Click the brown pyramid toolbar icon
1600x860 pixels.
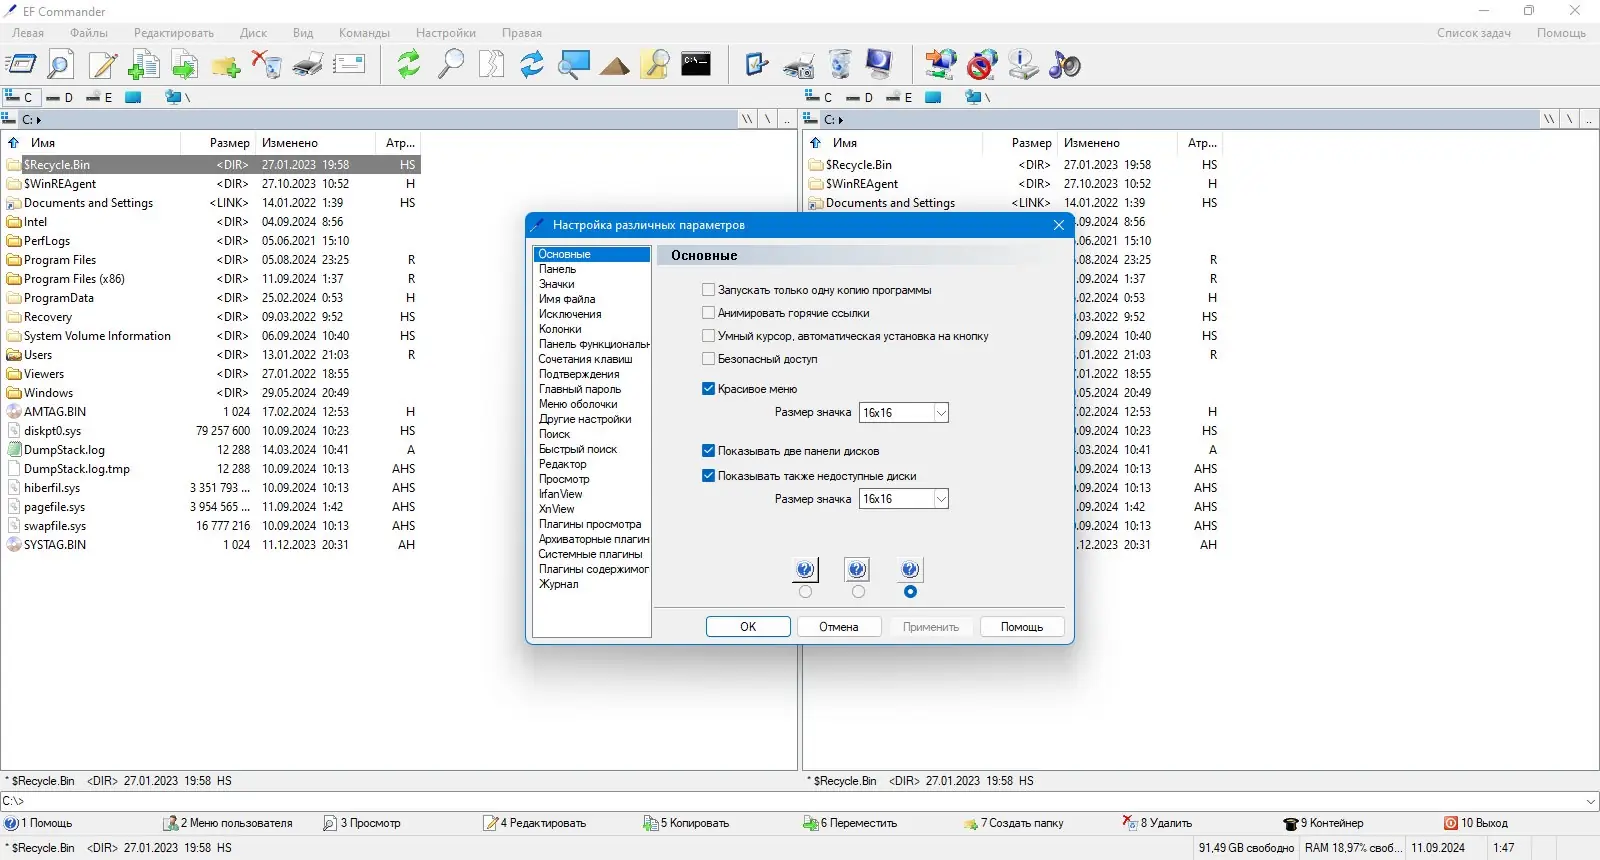[x=615, y=65]
